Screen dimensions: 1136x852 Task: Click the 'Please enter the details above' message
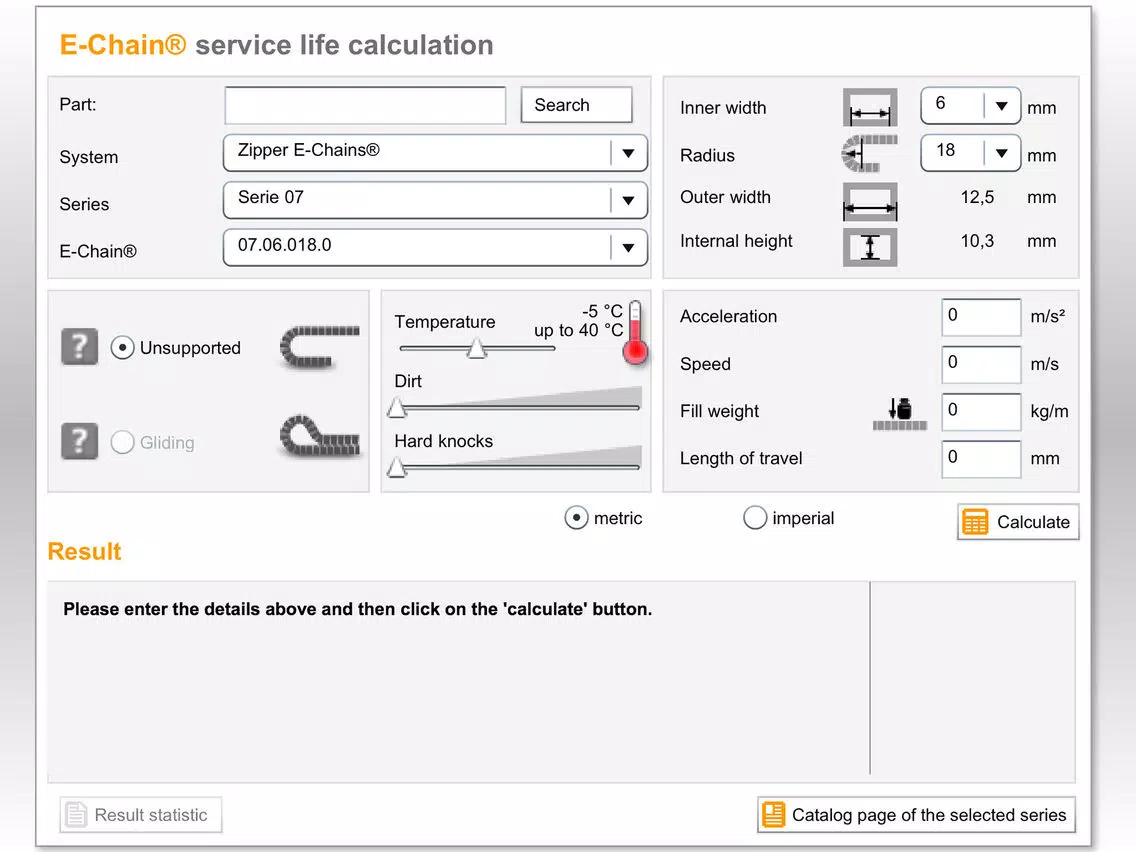pos(357,609)
